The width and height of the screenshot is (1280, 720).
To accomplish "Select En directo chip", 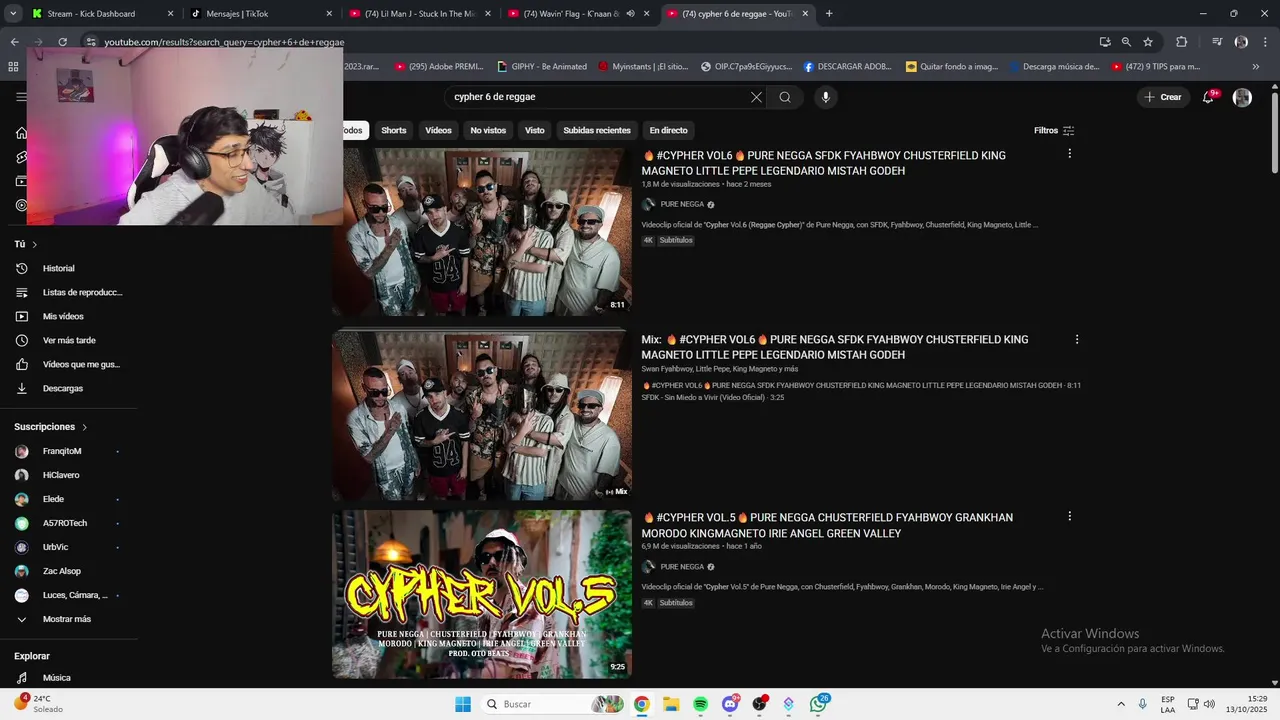I will tap(668, 130).
